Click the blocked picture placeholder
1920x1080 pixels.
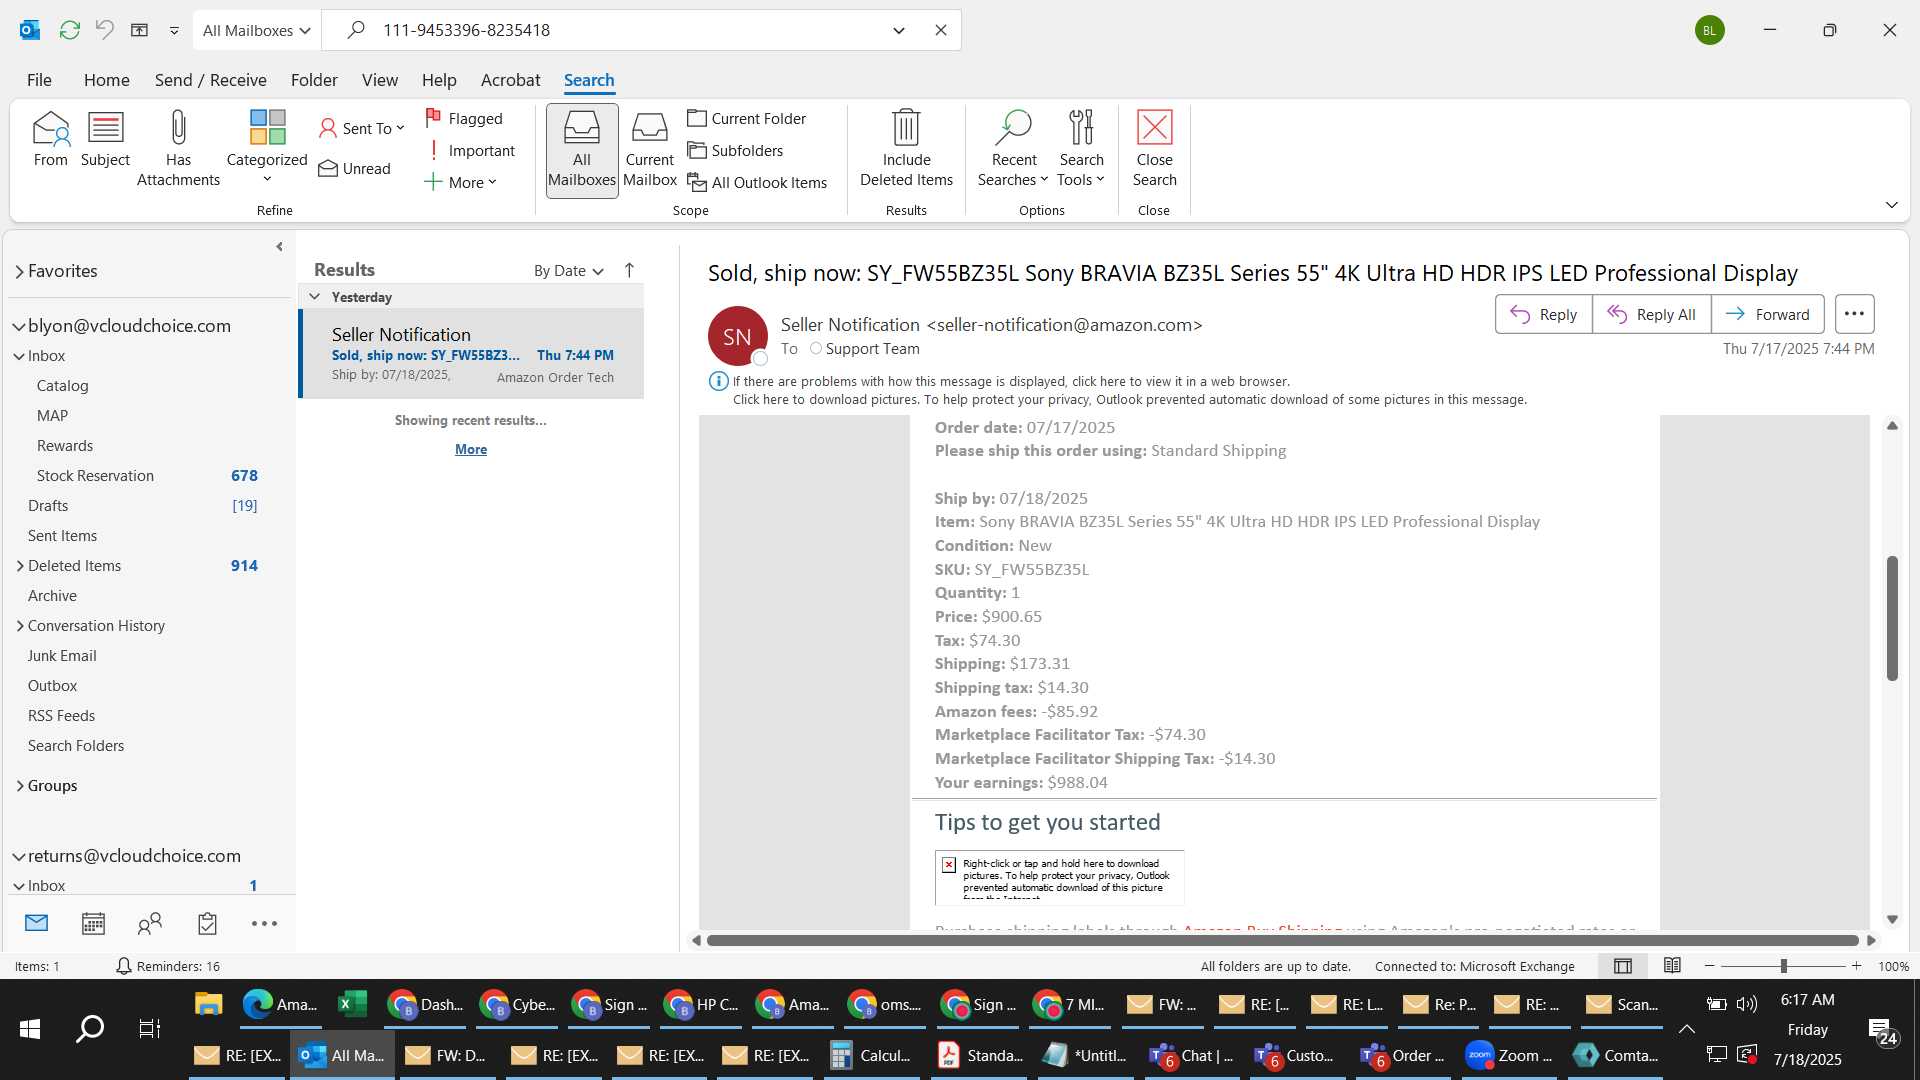pos(1059,877)
